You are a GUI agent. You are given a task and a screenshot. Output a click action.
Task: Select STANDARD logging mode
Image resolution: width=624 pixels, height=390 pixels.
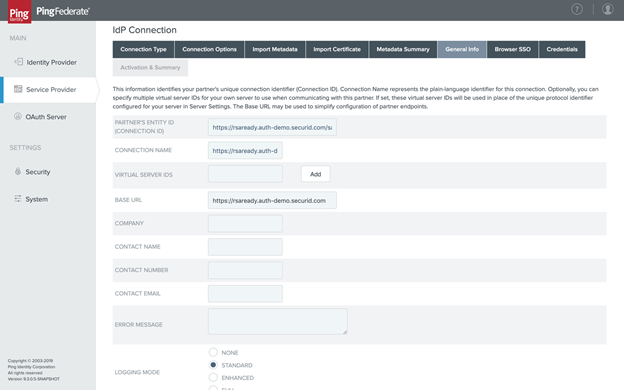(x=213, y=365)
